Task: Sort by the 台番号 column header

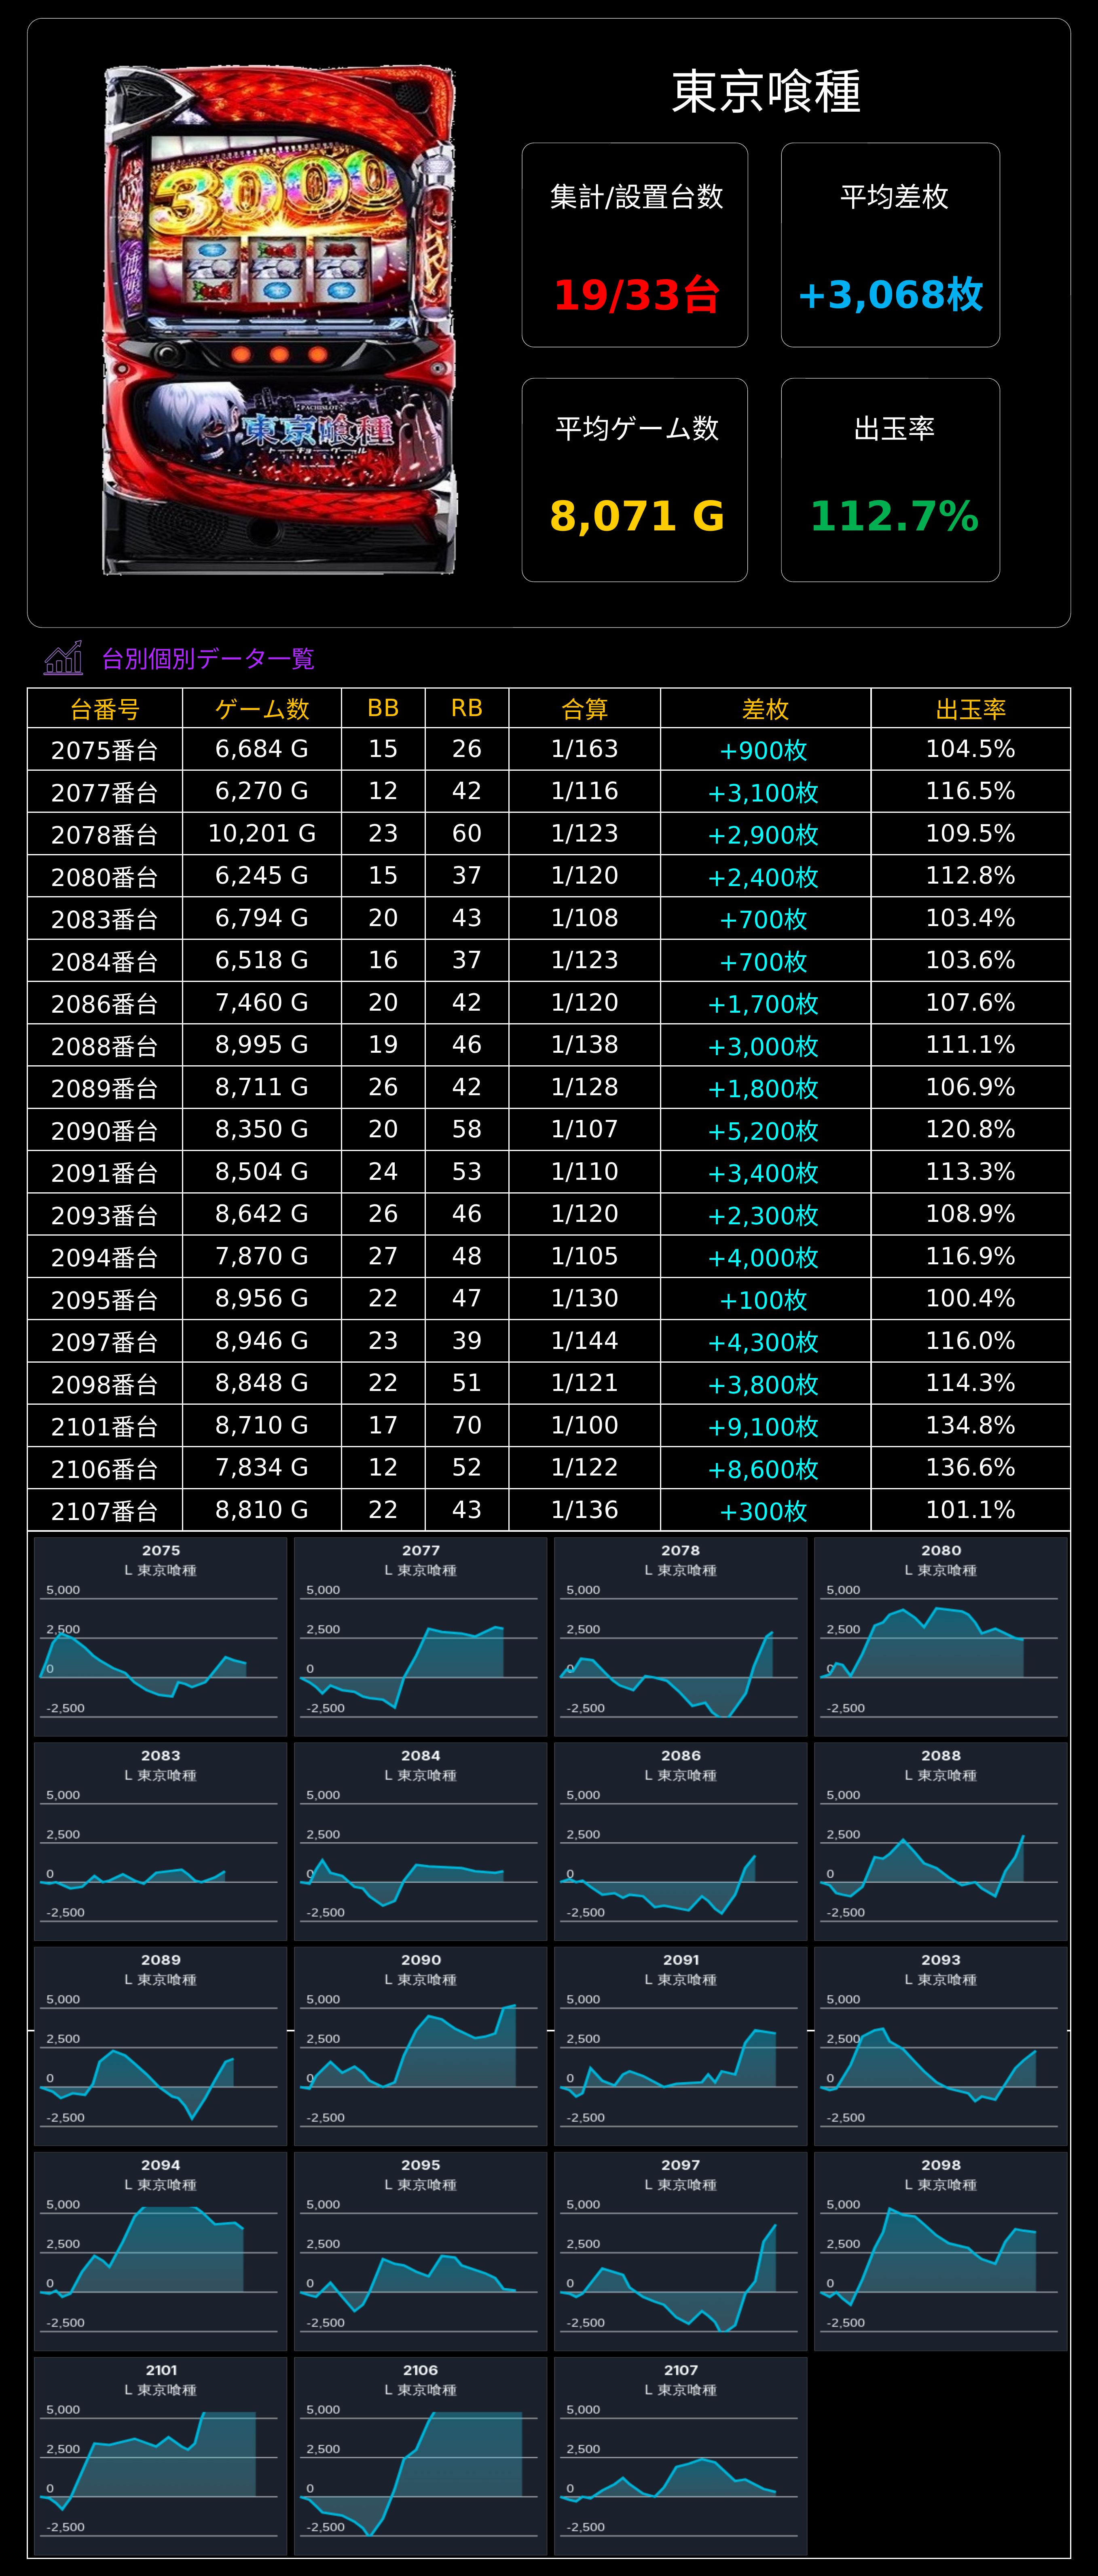Action: point(105,708)
